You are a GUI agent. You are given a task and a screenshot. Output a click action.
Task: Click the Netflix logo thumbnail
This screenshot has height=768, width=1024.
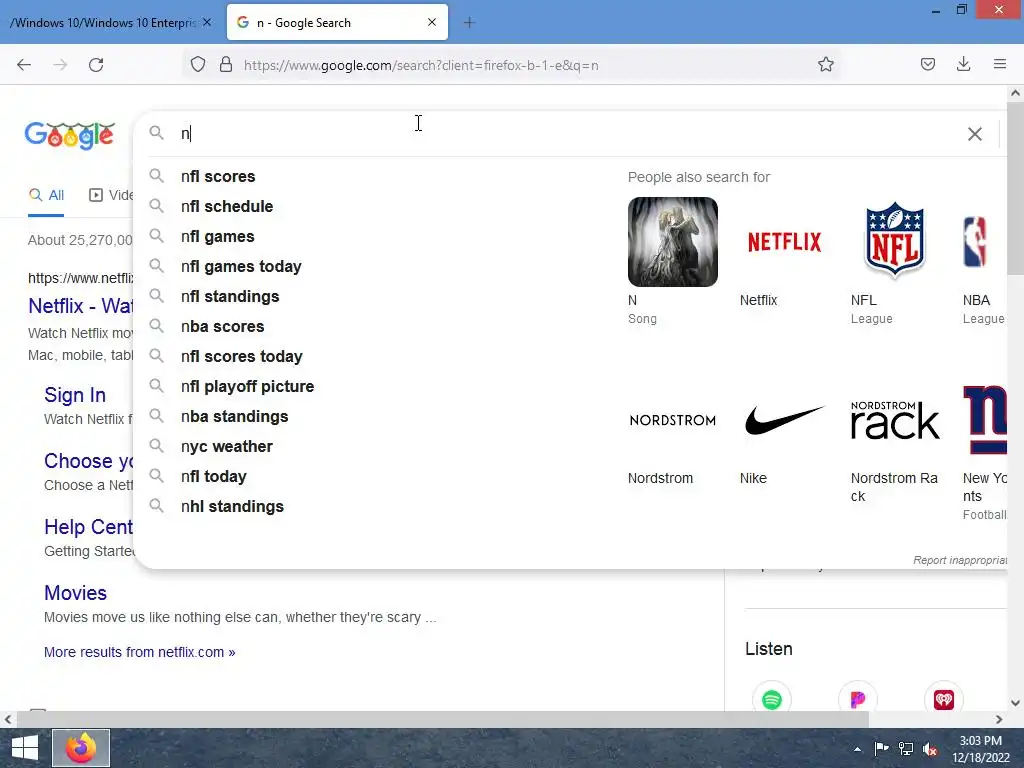784,242
